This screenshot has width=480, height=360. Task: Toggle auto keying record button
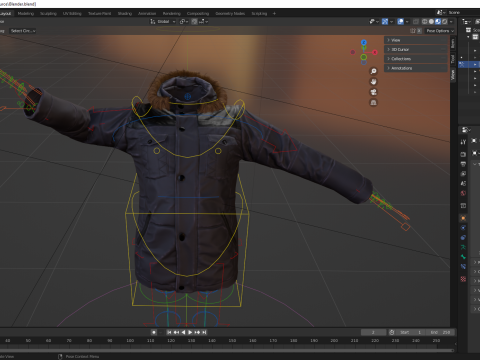pyautogui.click(x=154, y=332)
